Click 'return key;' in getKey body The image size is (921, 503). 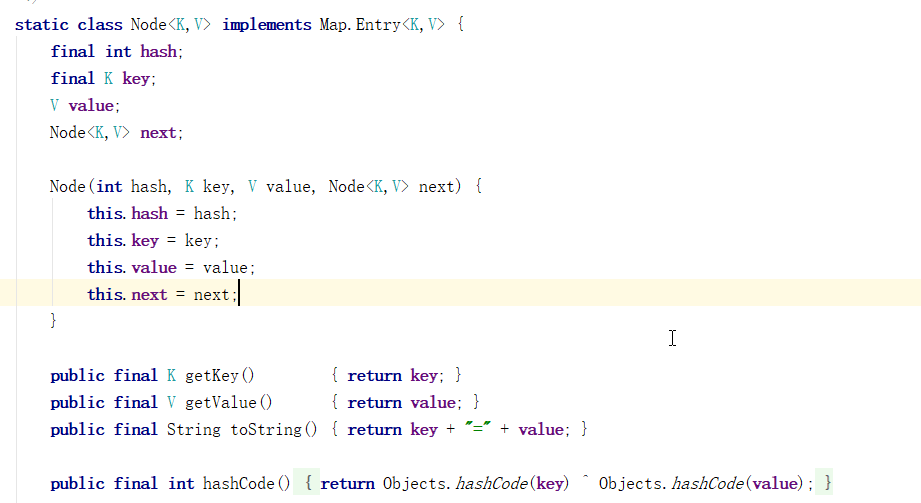pyautogui.click(x=396, y=376)
